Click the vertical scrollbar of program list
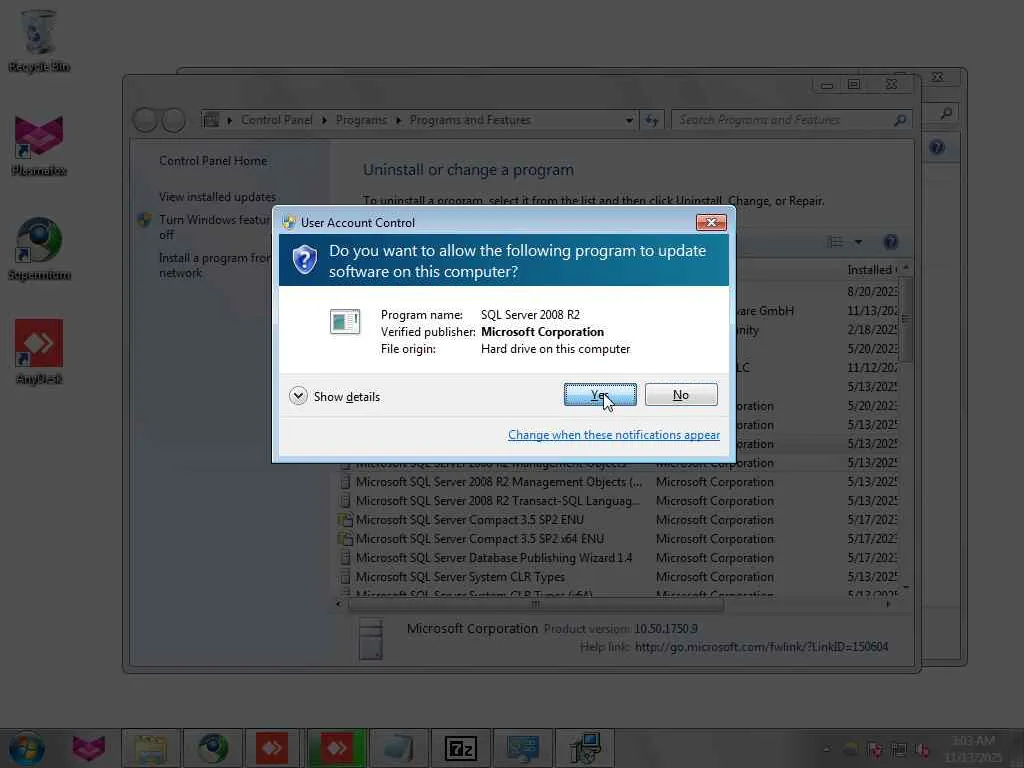This screenshot has height=768, width=1024. click(905, 320)
